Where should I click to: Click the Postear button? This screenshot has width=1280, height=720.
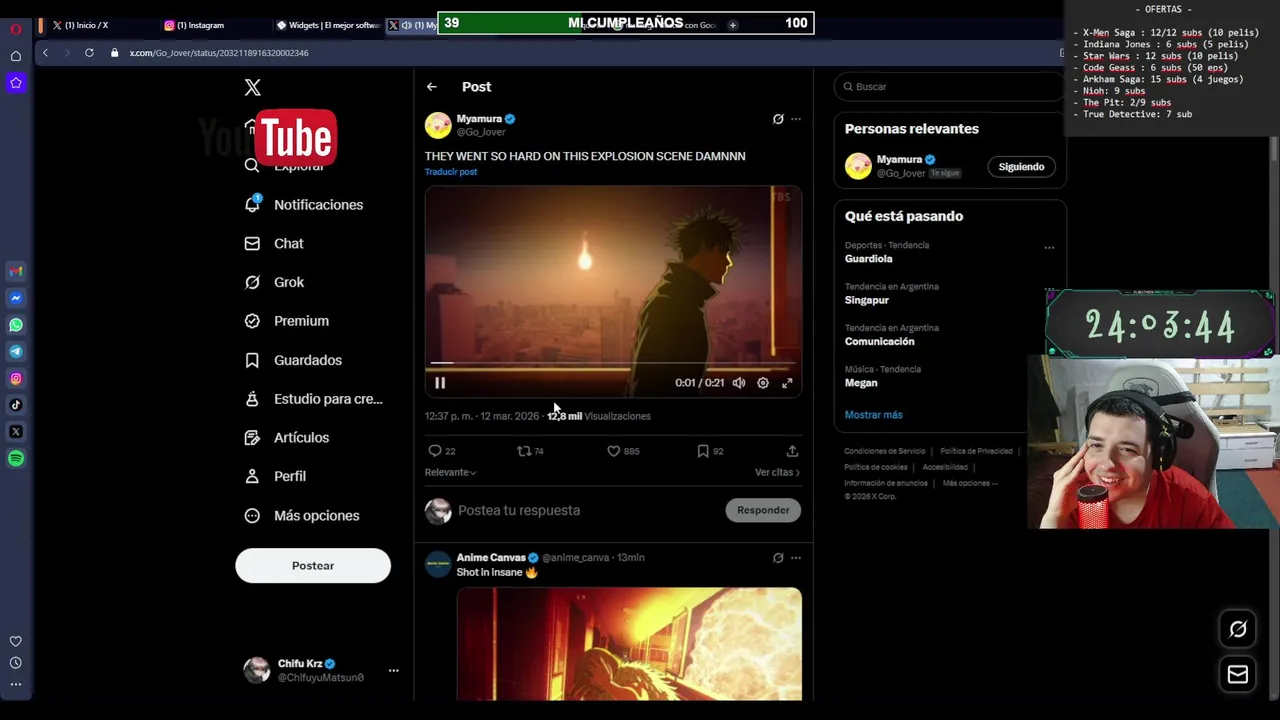[313, 566]
